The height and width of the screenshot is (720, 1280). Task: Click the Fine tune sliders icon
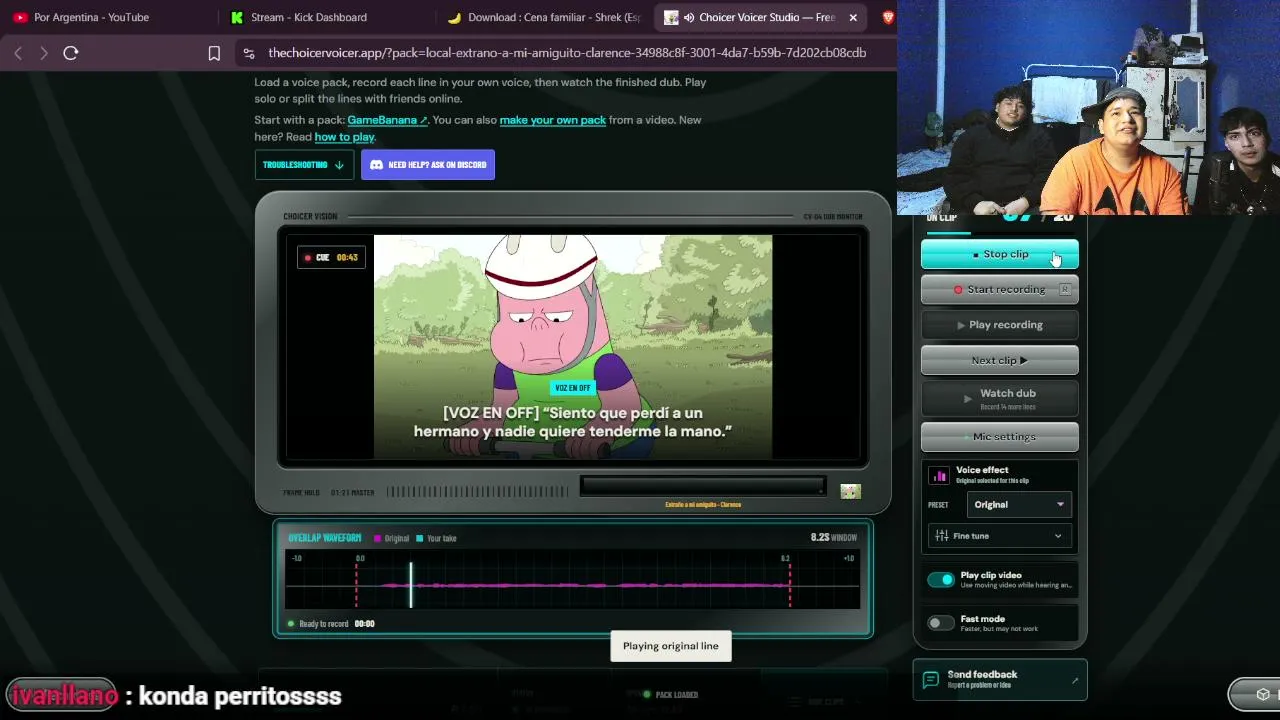pyautogui.click(x=941, y=536)
